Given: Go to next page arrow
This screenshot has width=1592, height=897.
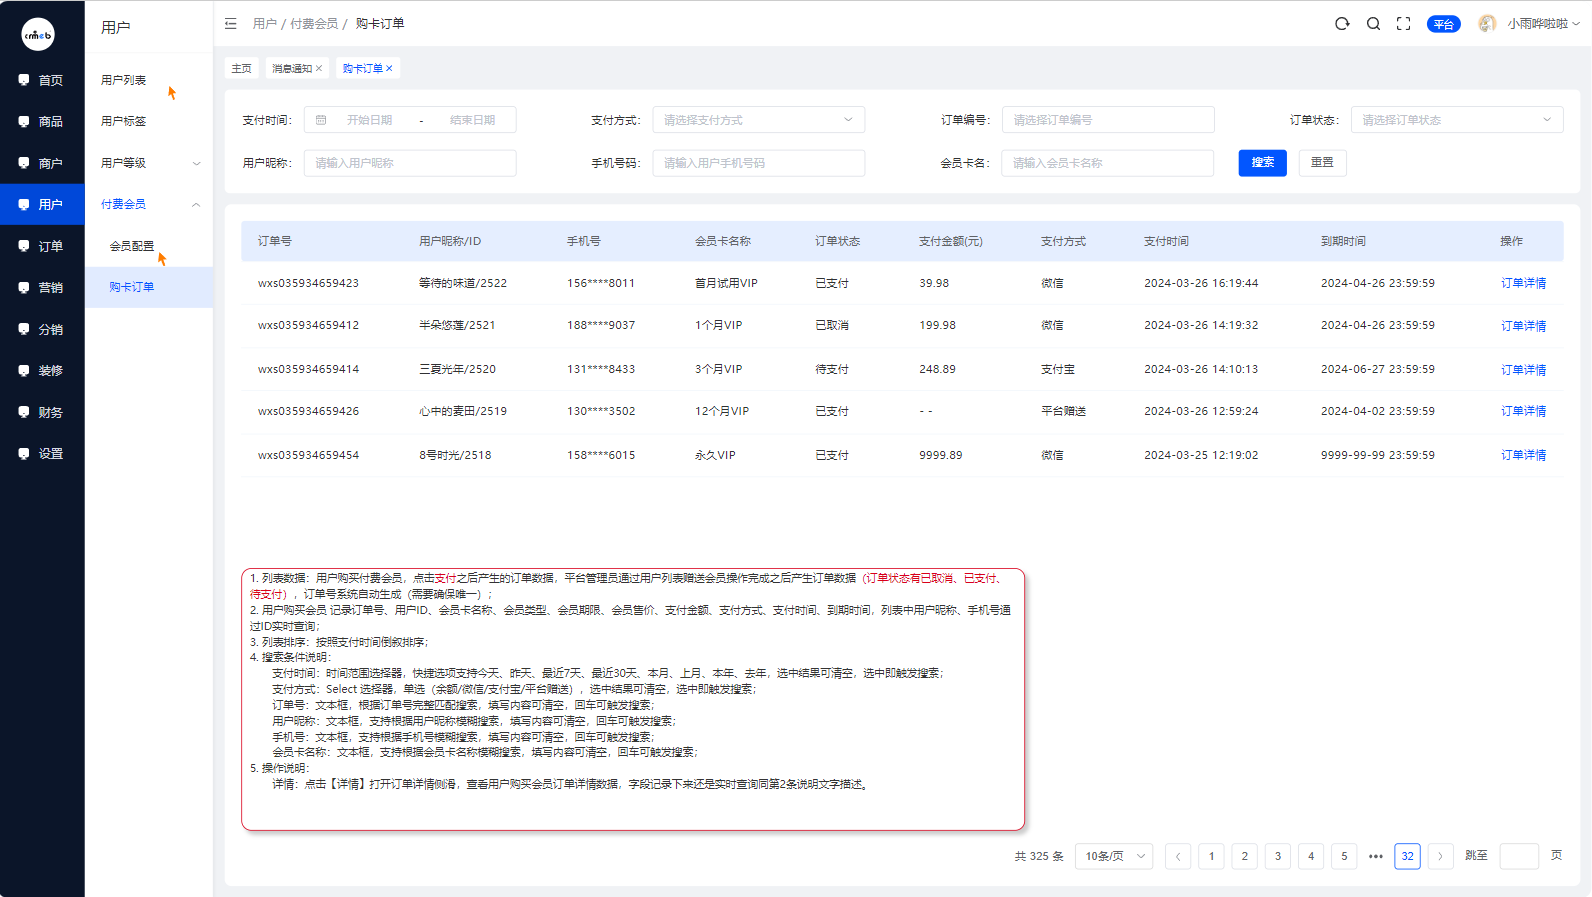Looking at the screenshot, I should coord(1440,856).
